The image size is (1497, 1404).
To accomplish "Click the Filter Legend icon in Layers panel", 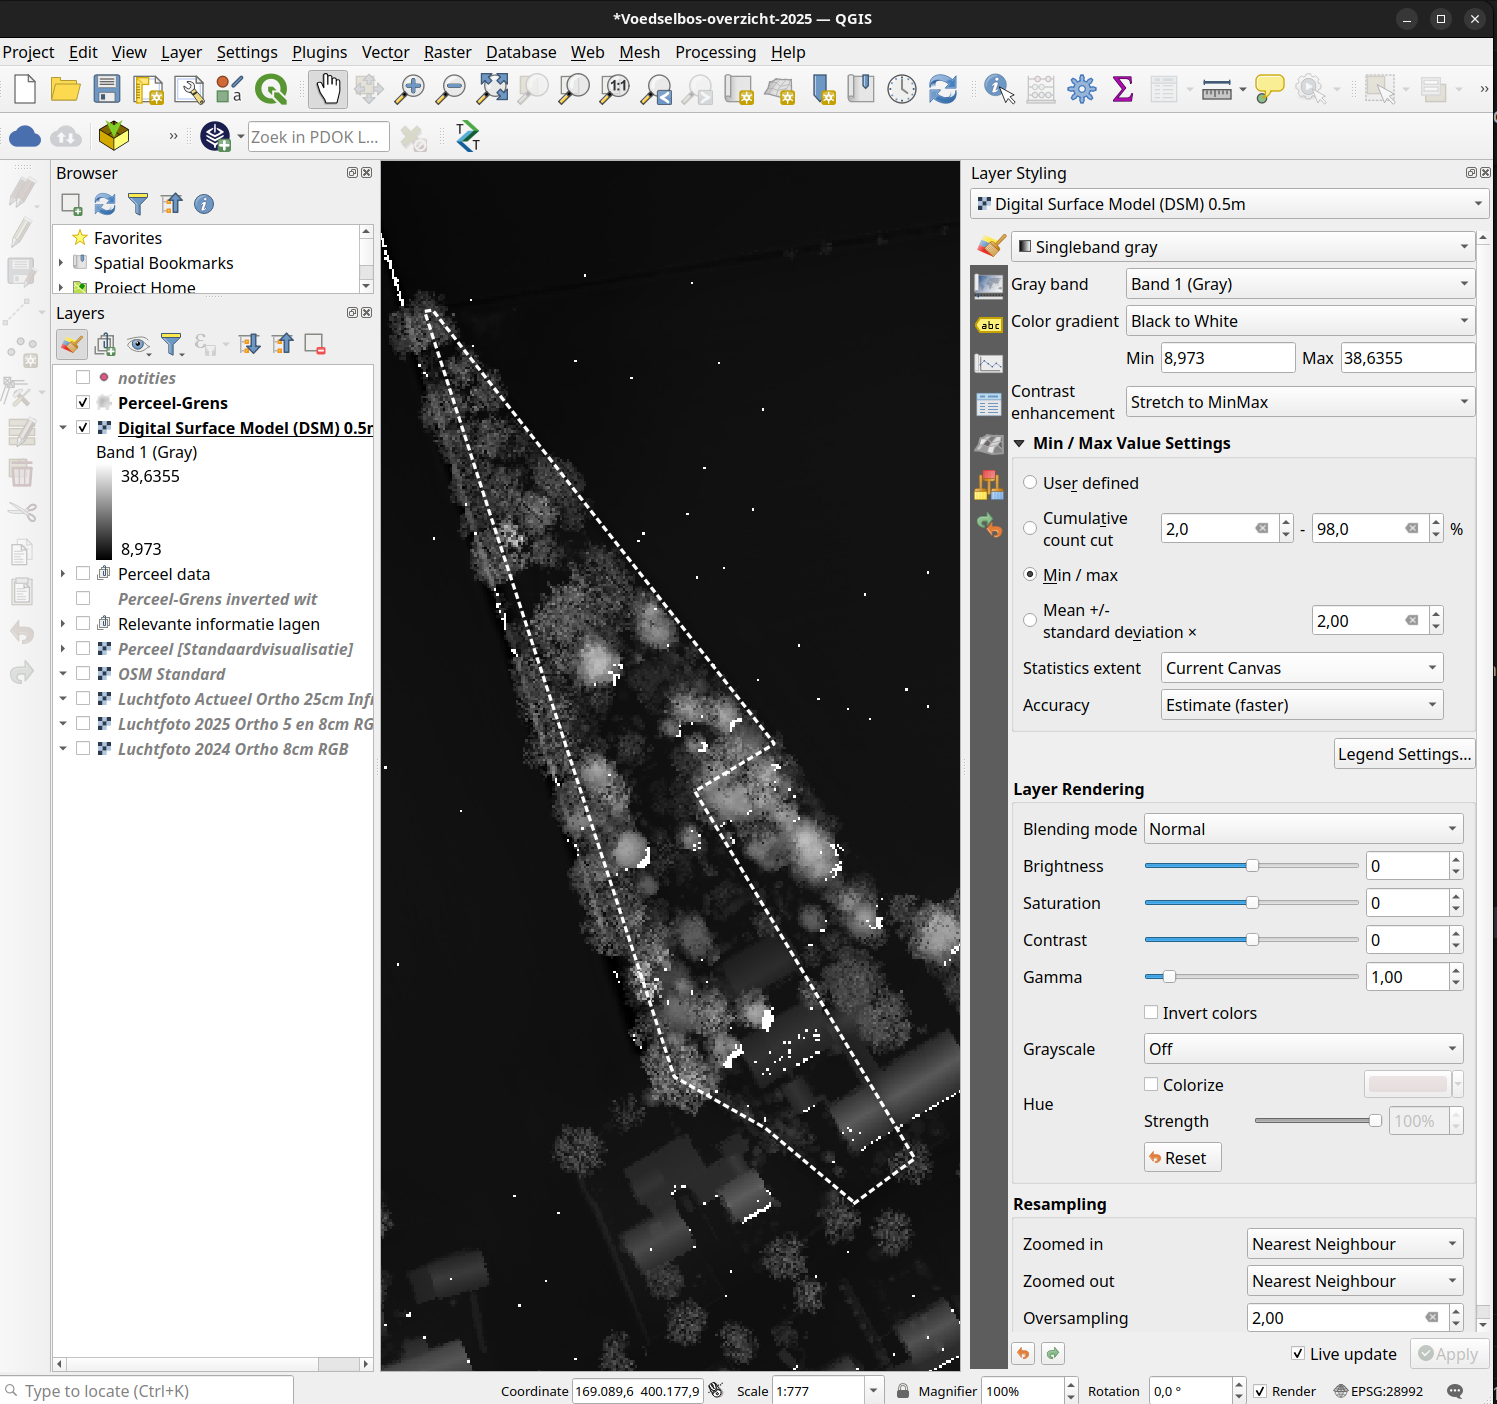I will (172, 345).
